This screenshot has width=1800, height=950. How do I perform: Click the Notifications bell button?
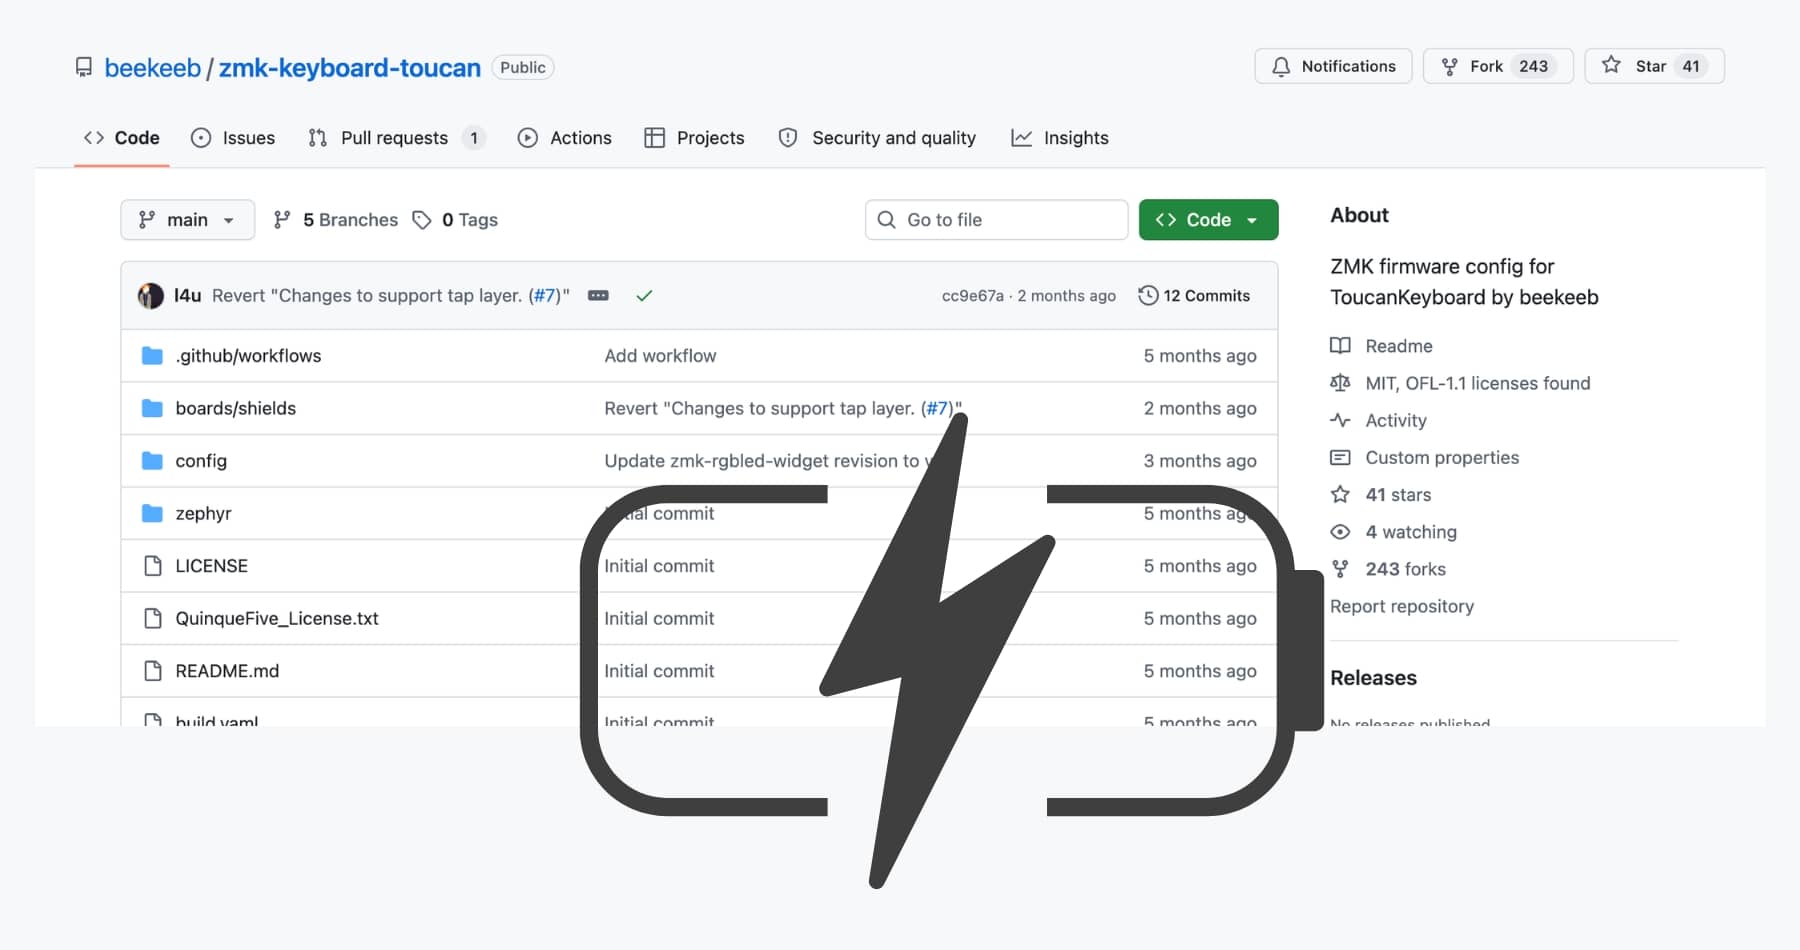click(x=1333, y=66)
